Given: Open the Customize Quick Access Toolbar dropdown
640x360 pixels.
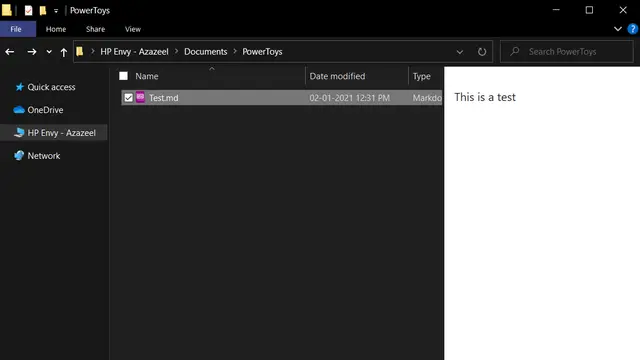Looking at the screenshot, I should point(56,11).
